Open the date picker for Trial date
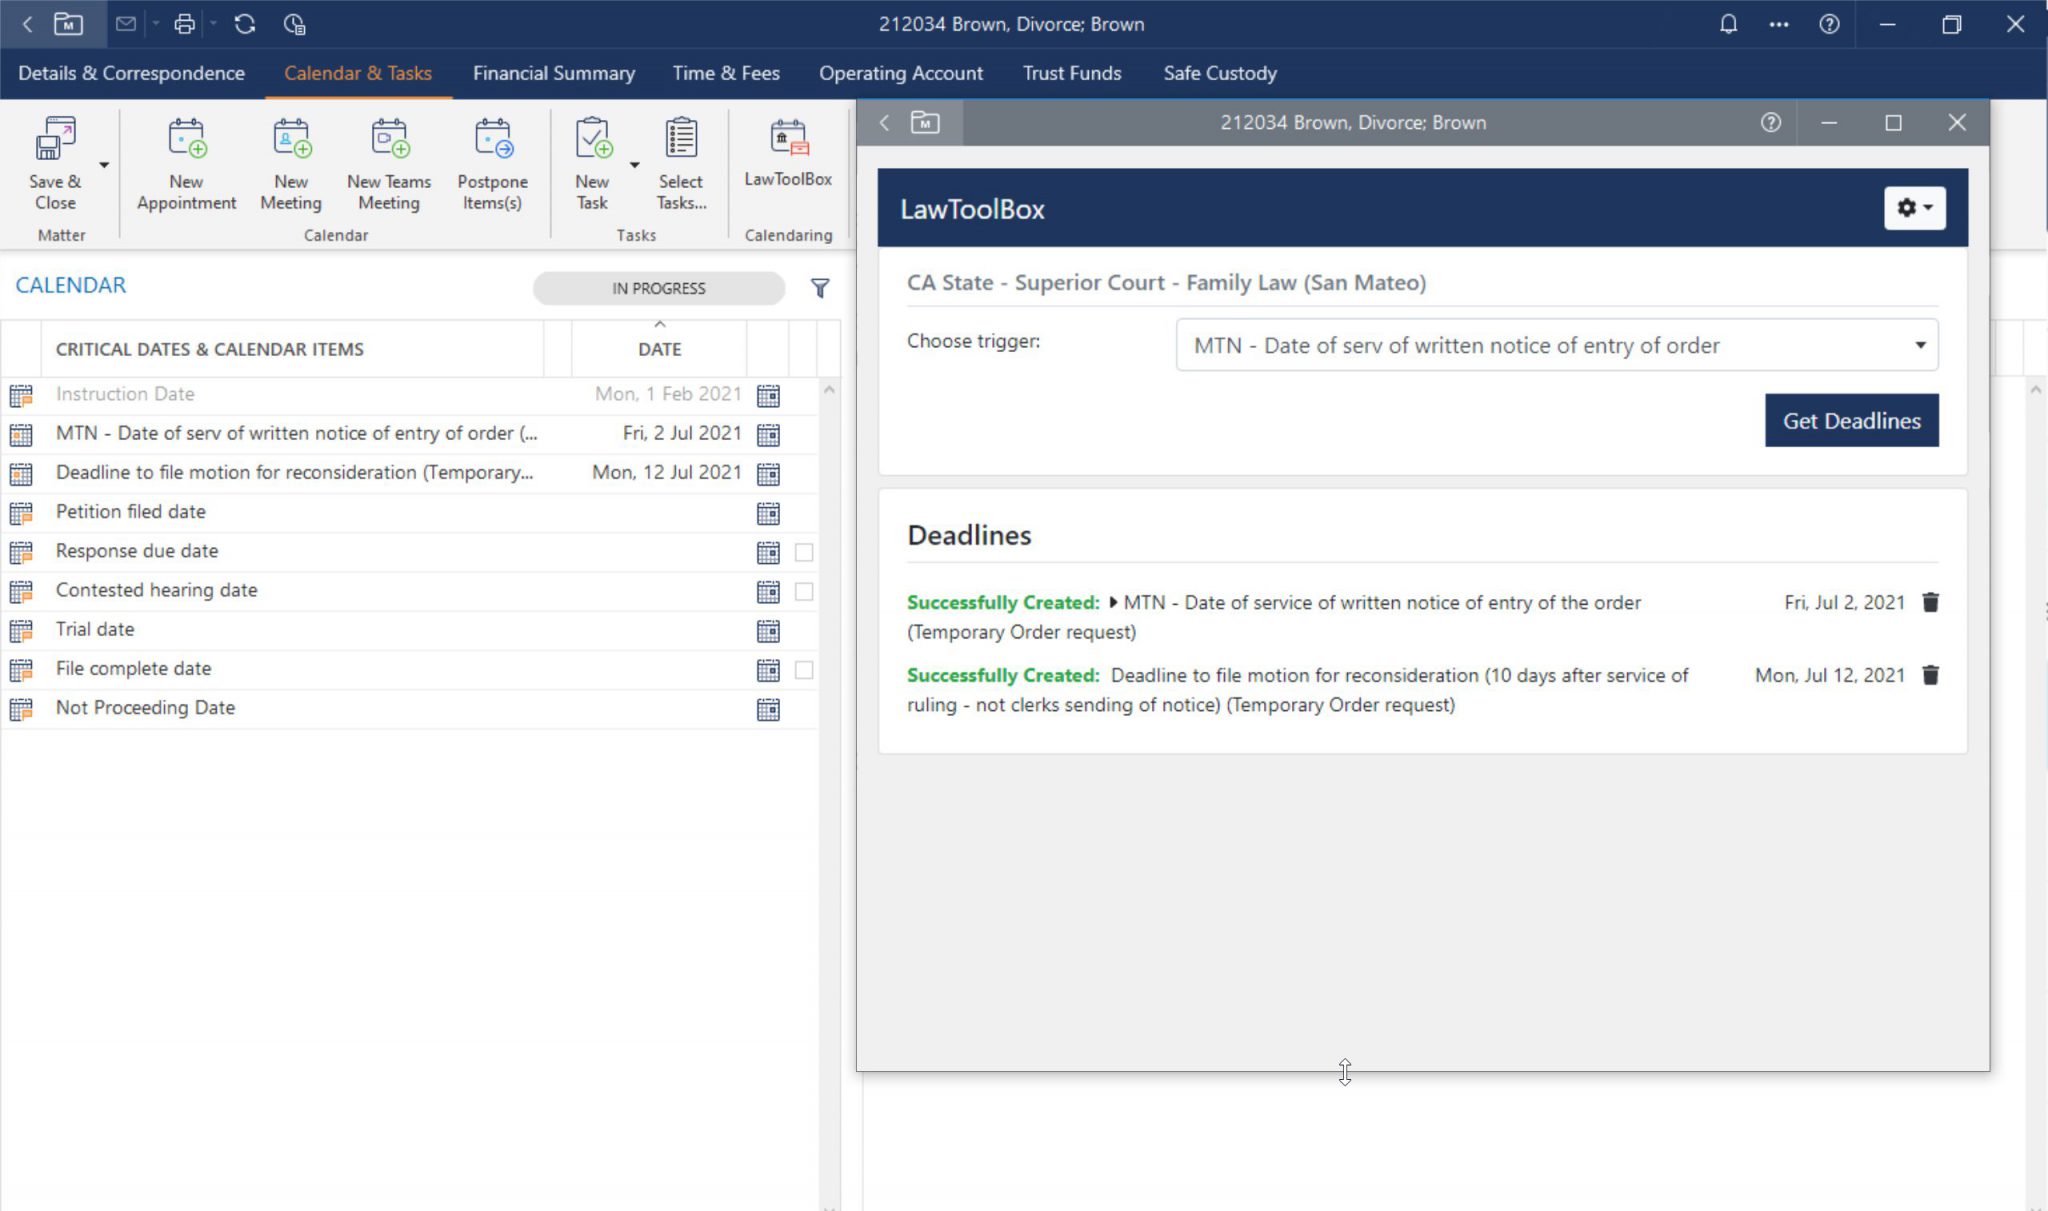 pyautogui.click(x=766, y=630)
